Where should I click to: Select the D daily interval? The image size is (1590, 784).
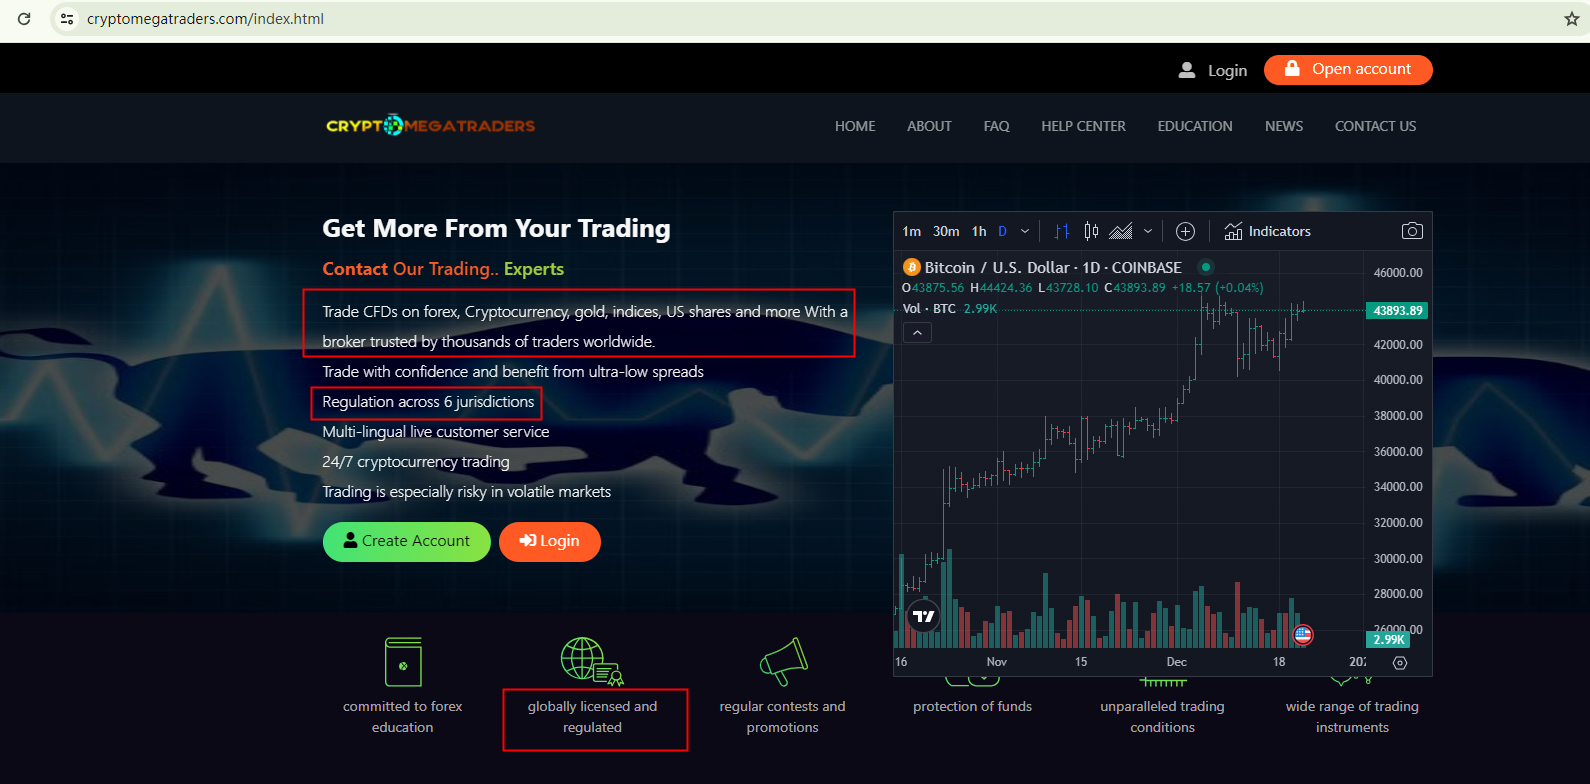point(1002,231)
